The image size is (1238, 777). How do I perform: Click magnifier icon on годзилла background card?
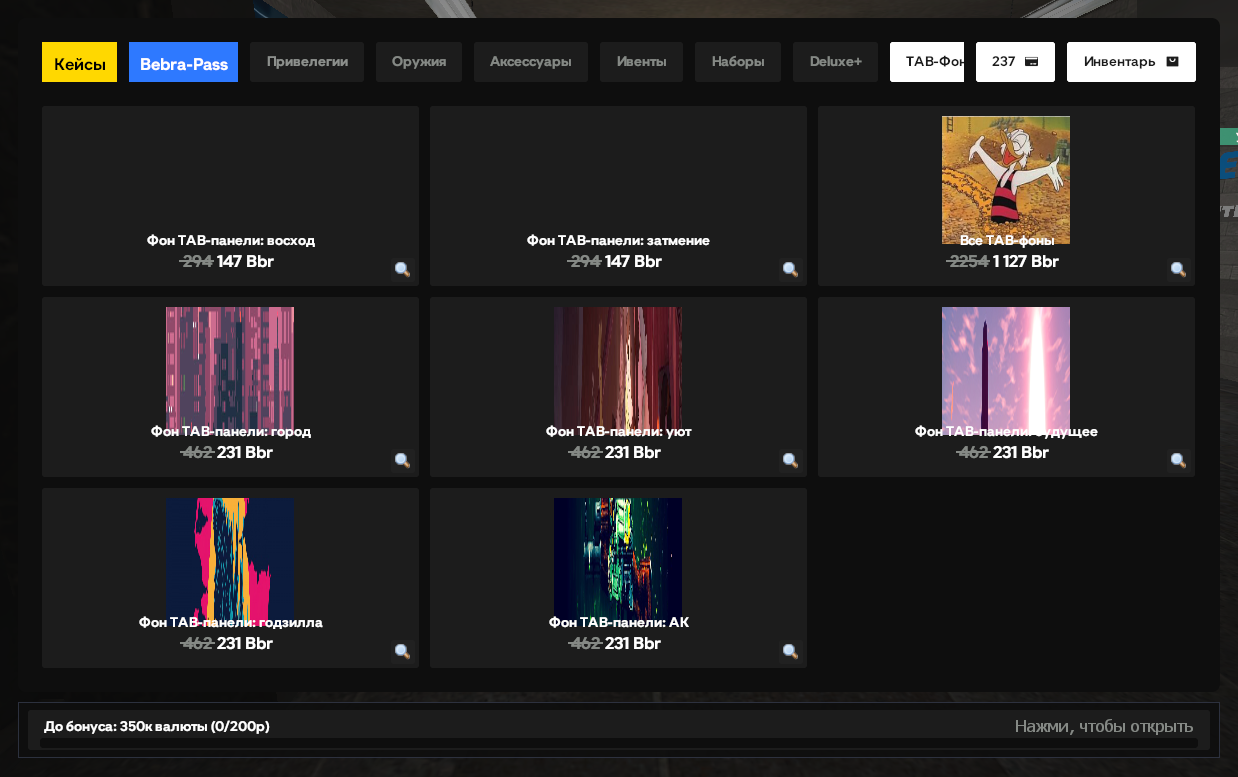point(402,652)
